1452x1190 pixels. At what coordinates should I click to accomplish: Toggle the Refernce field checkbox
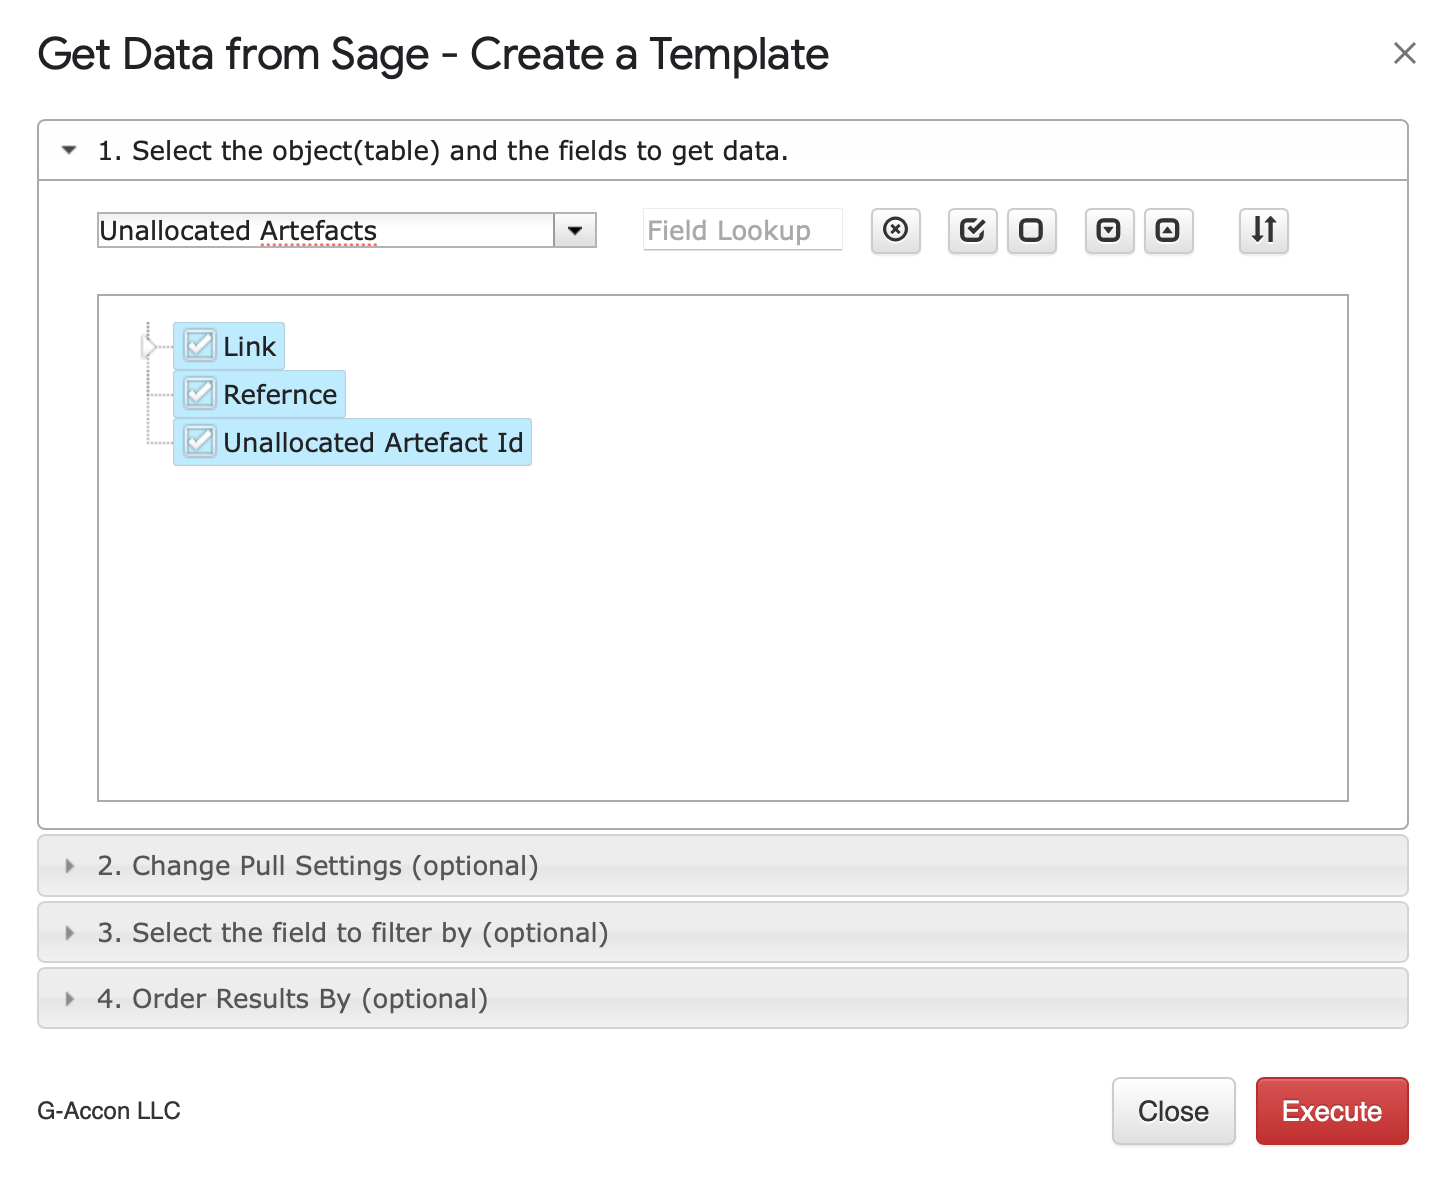pyautogui.click(x=200, y=394)
